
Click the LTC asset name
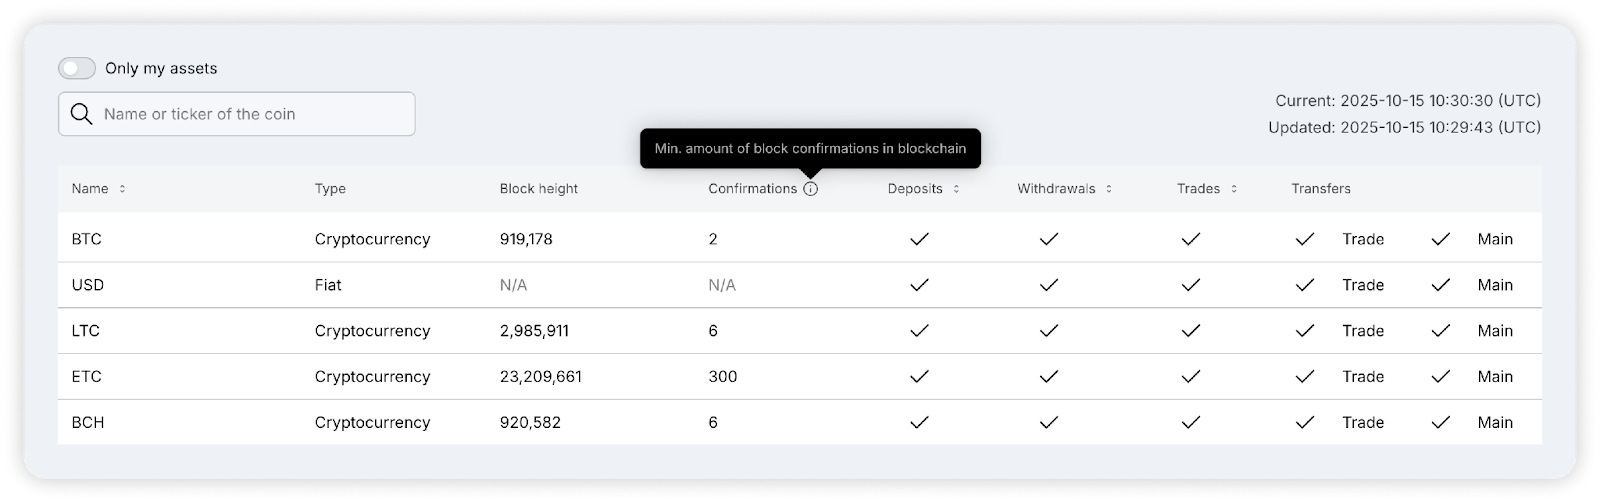tap(86, 331)
